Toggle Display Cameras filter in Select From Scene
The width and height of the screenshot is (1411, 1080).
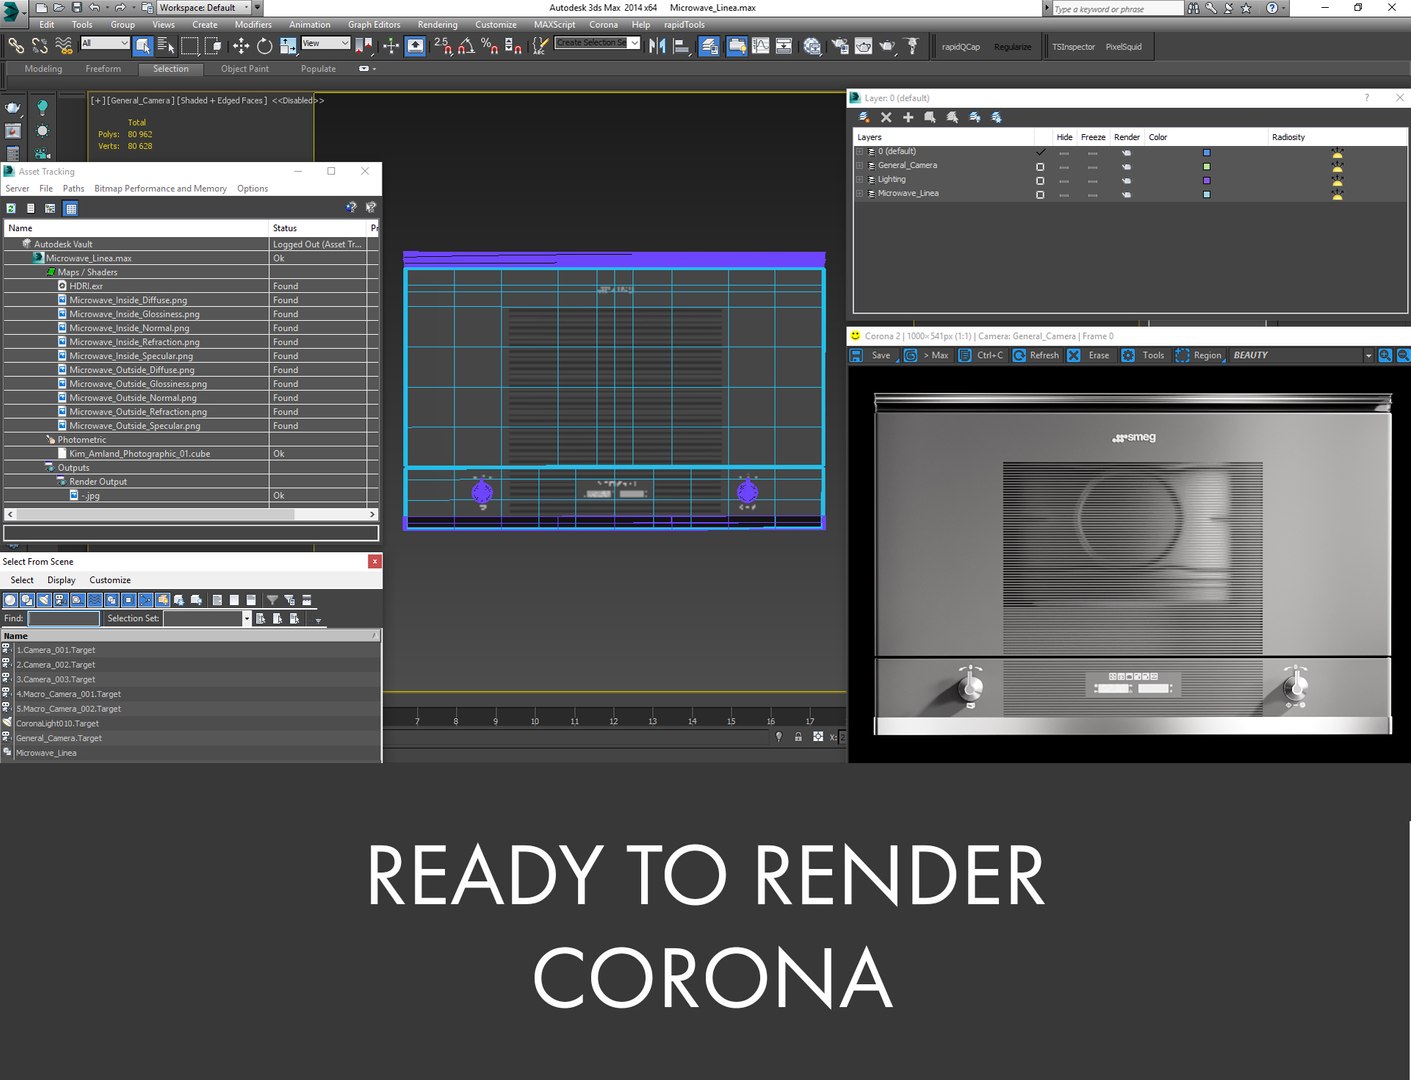click(x=60, y=600)
